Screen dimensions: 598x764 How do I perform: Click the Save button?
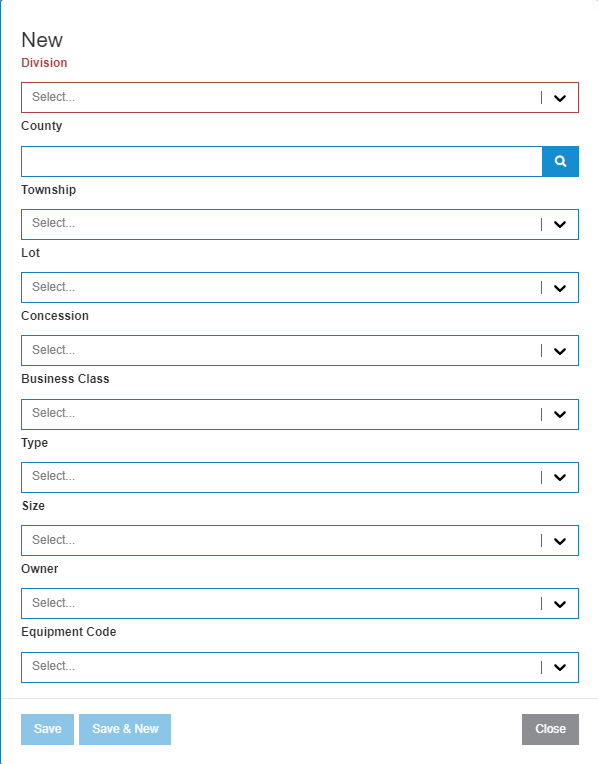[47, 729]
